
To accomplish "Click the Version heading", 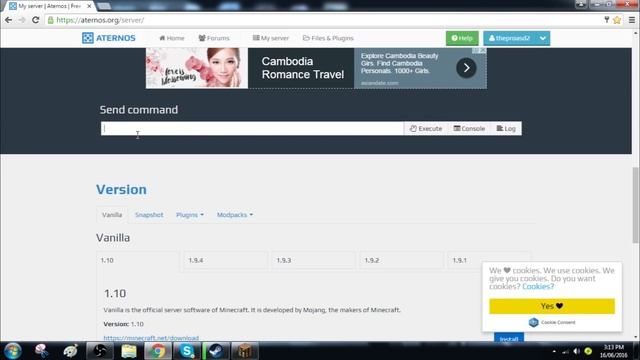I will click(121, 189).
